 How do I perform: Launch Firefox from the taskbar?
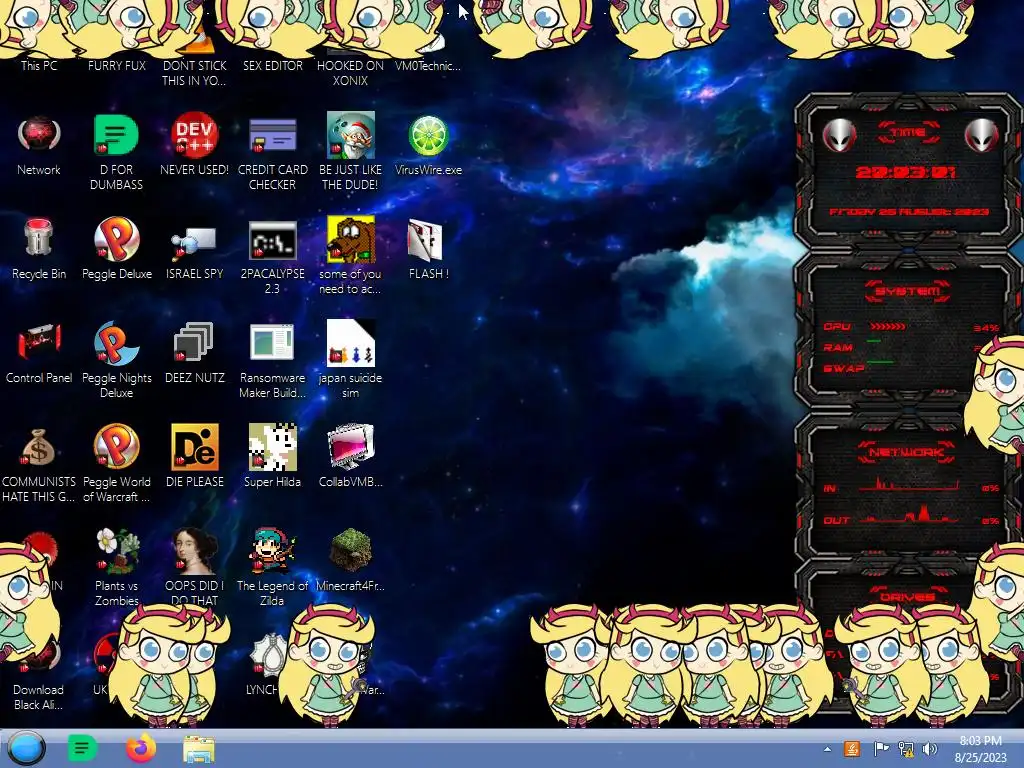click(x=140, y=748)
